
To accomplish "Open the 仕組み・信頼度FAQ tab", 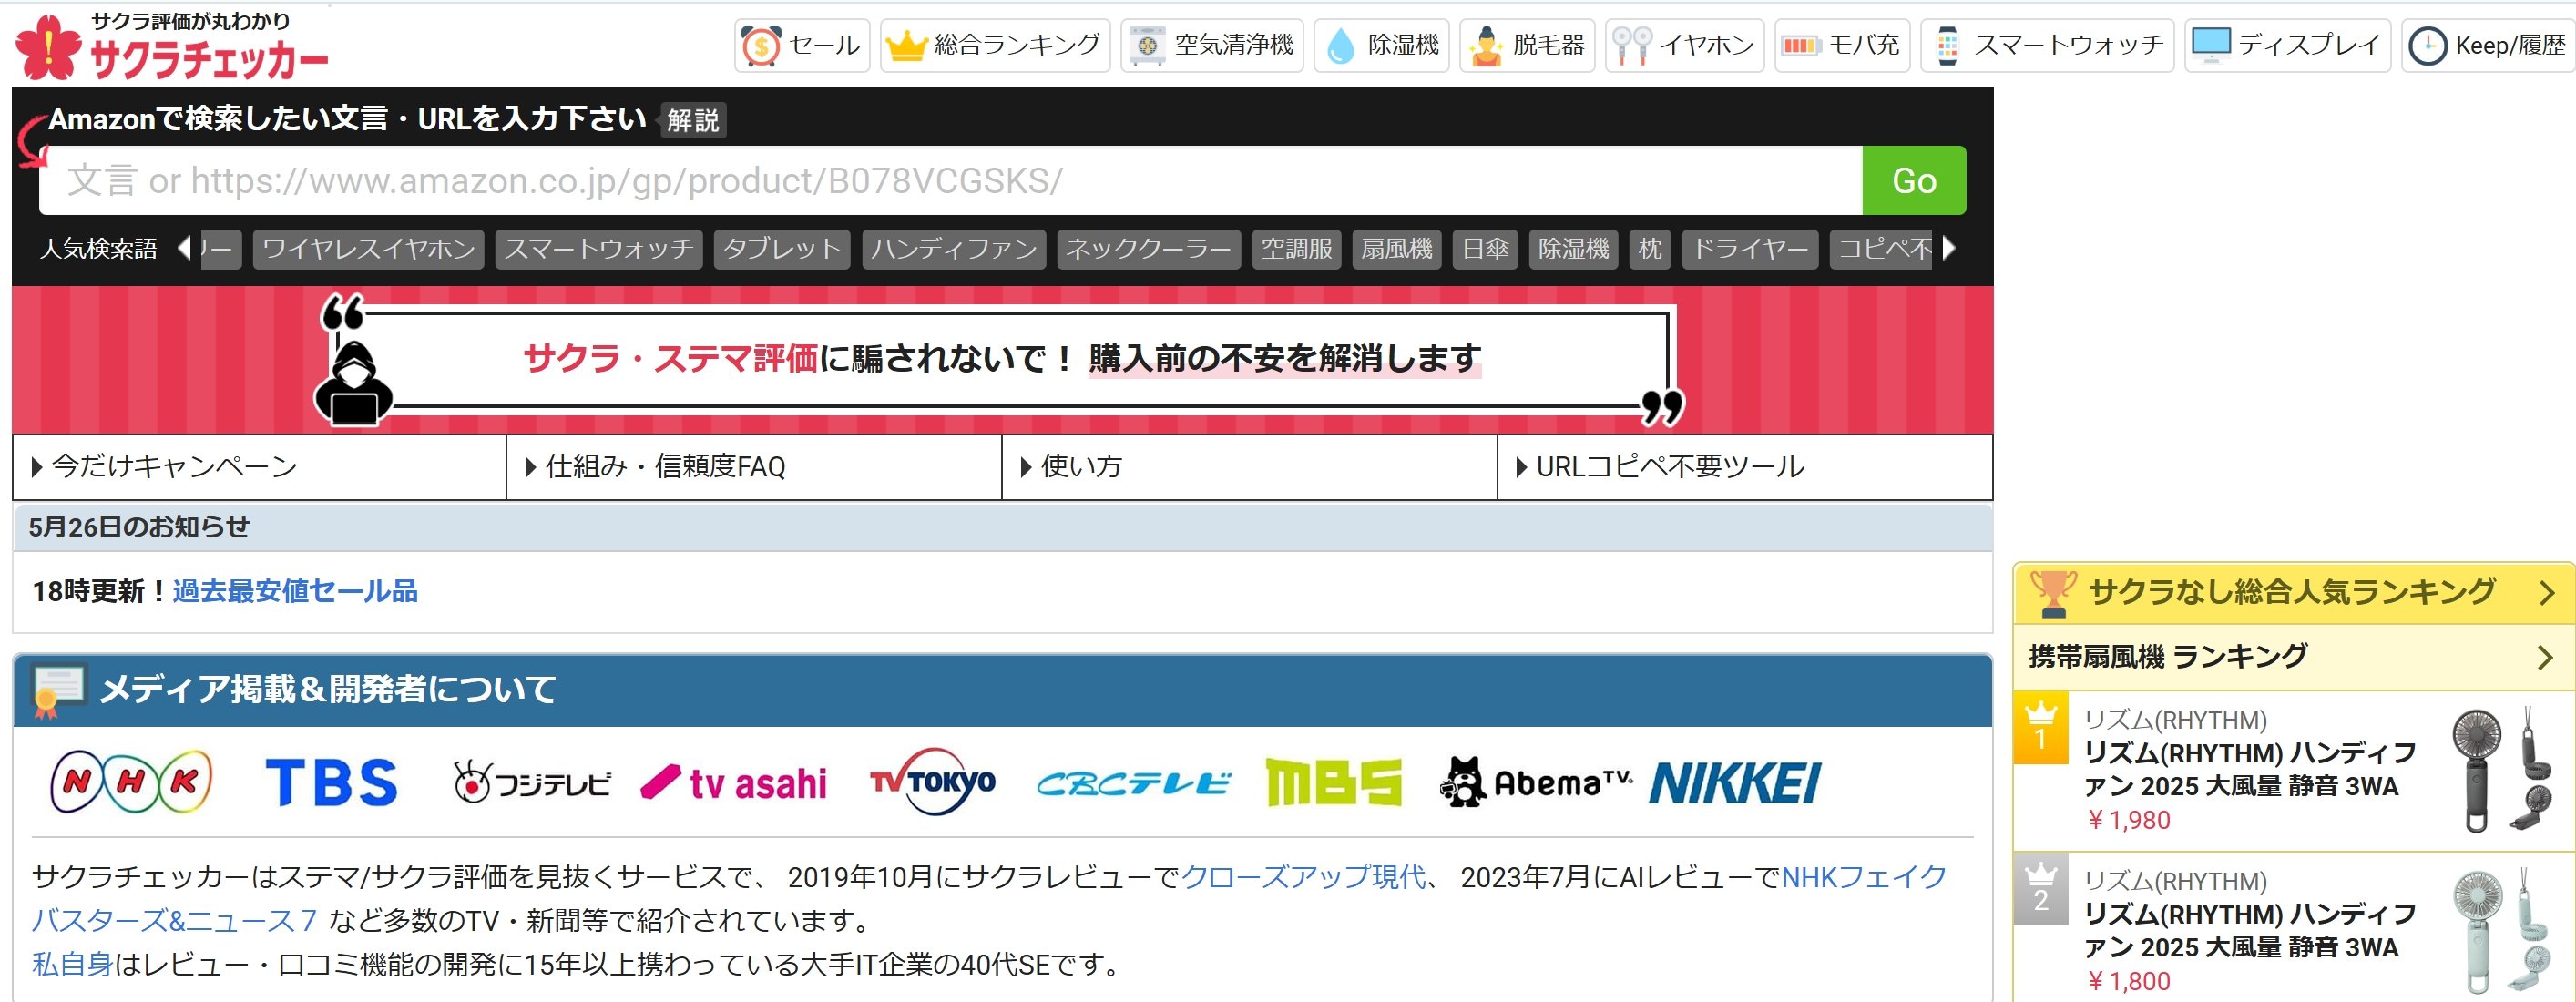I will 754,466.
